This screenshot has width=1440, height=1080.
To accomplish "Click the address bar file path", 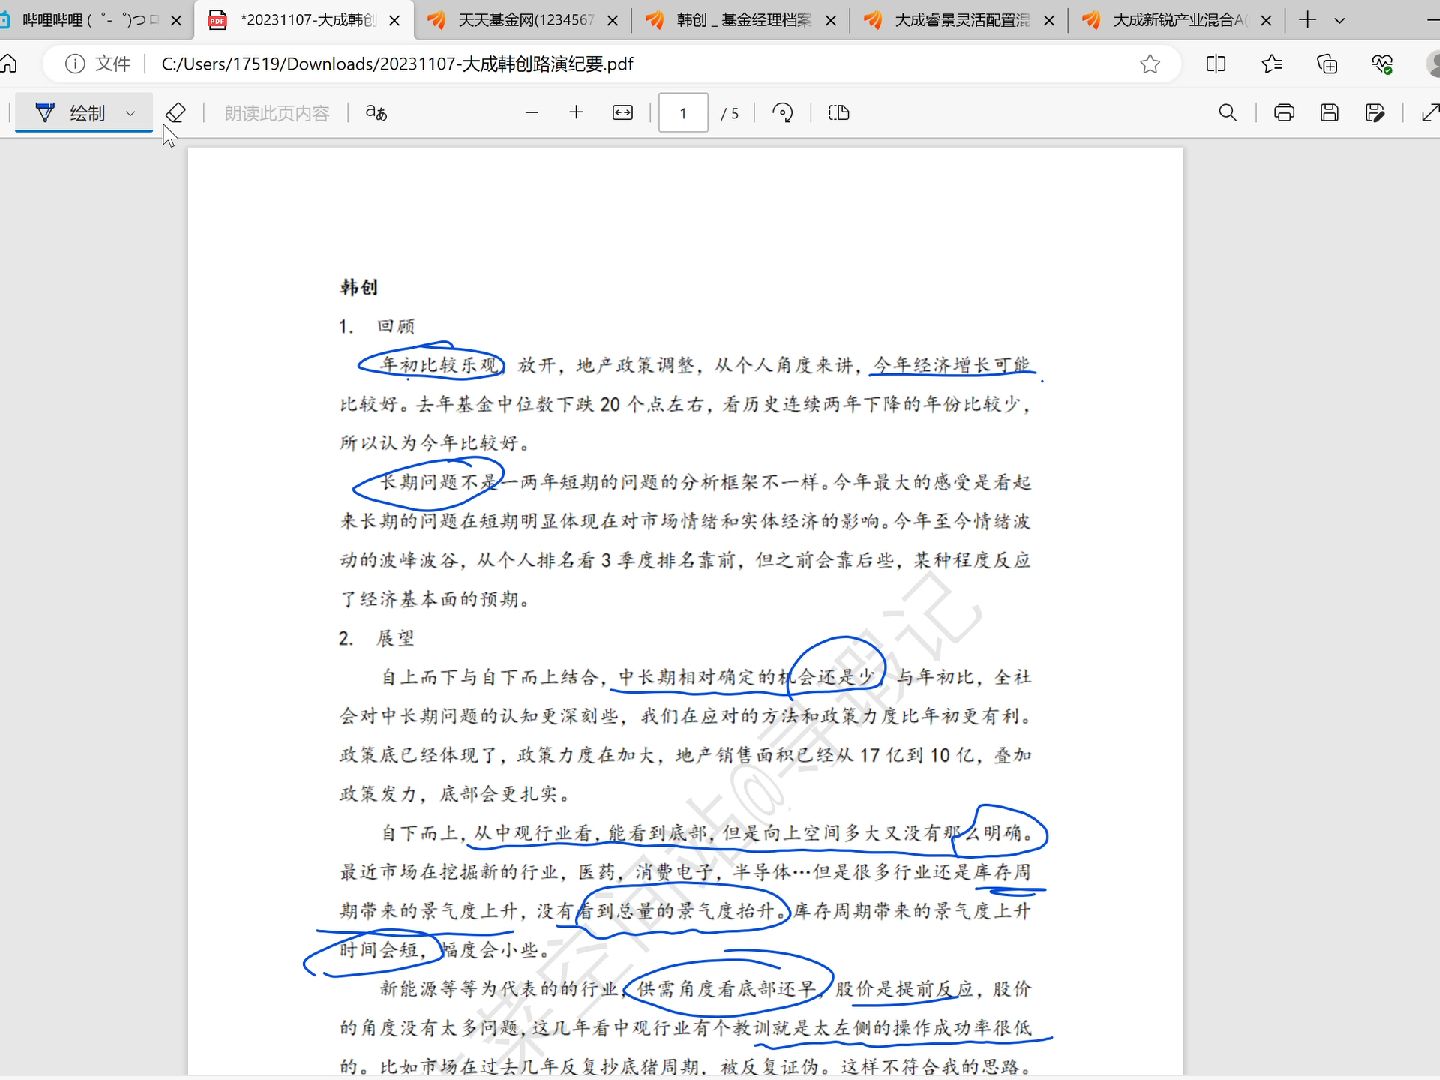I will 397,64.
